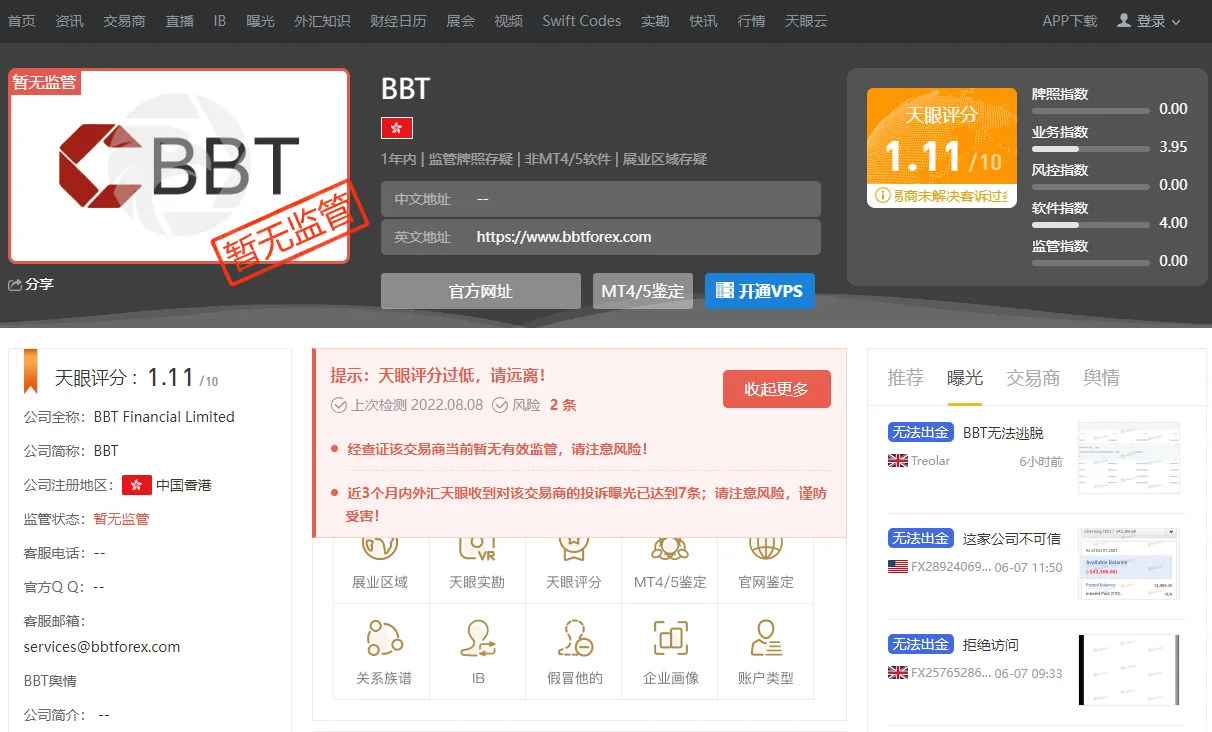Click the 天眼评分 1.11 score badge

942,148
